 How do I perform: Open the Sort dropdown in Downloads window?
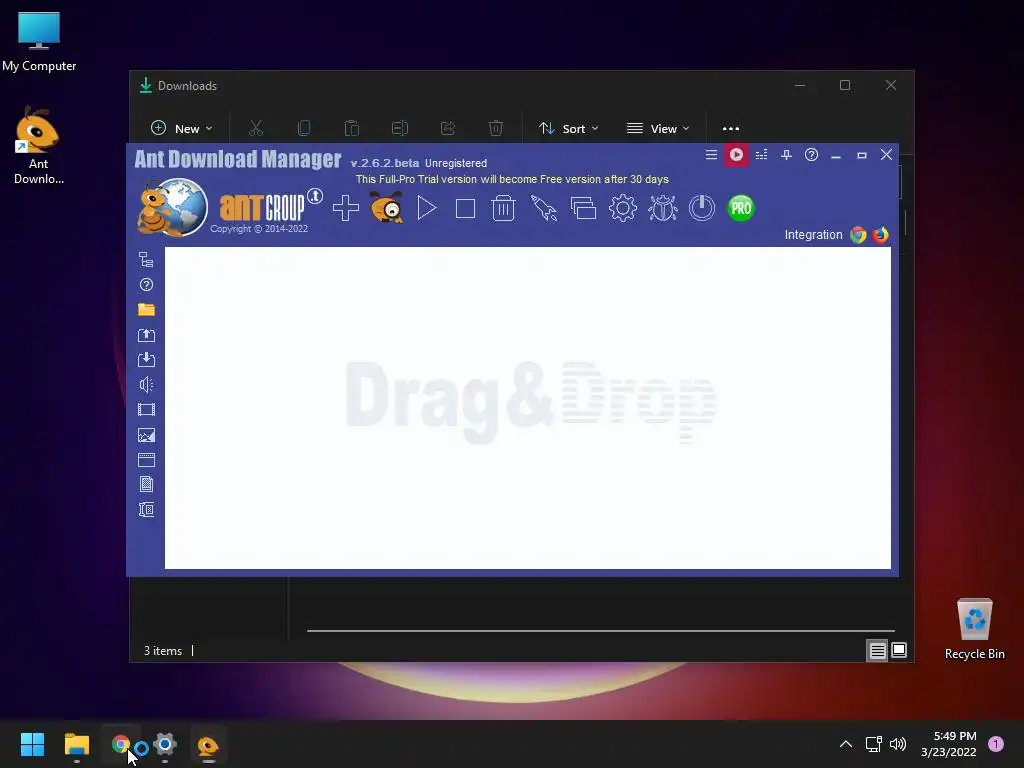pos(568,129)
